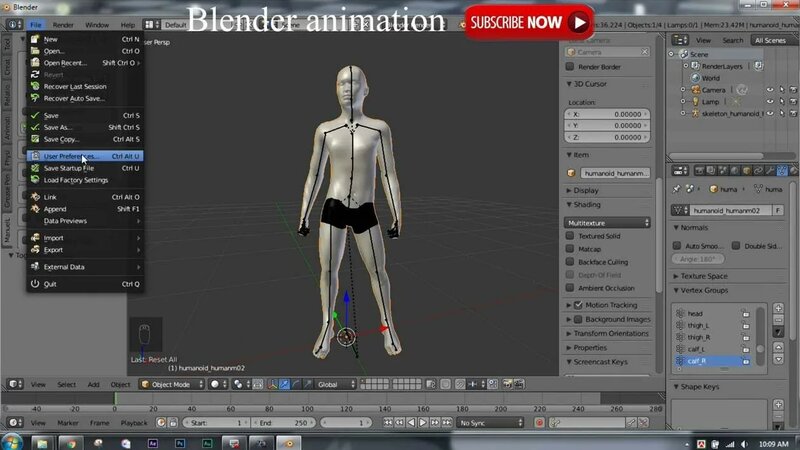The height and width of the screenshot is (450, 800).
Task: Click the All Scenes display button
Action: click(x=770, y=40)
